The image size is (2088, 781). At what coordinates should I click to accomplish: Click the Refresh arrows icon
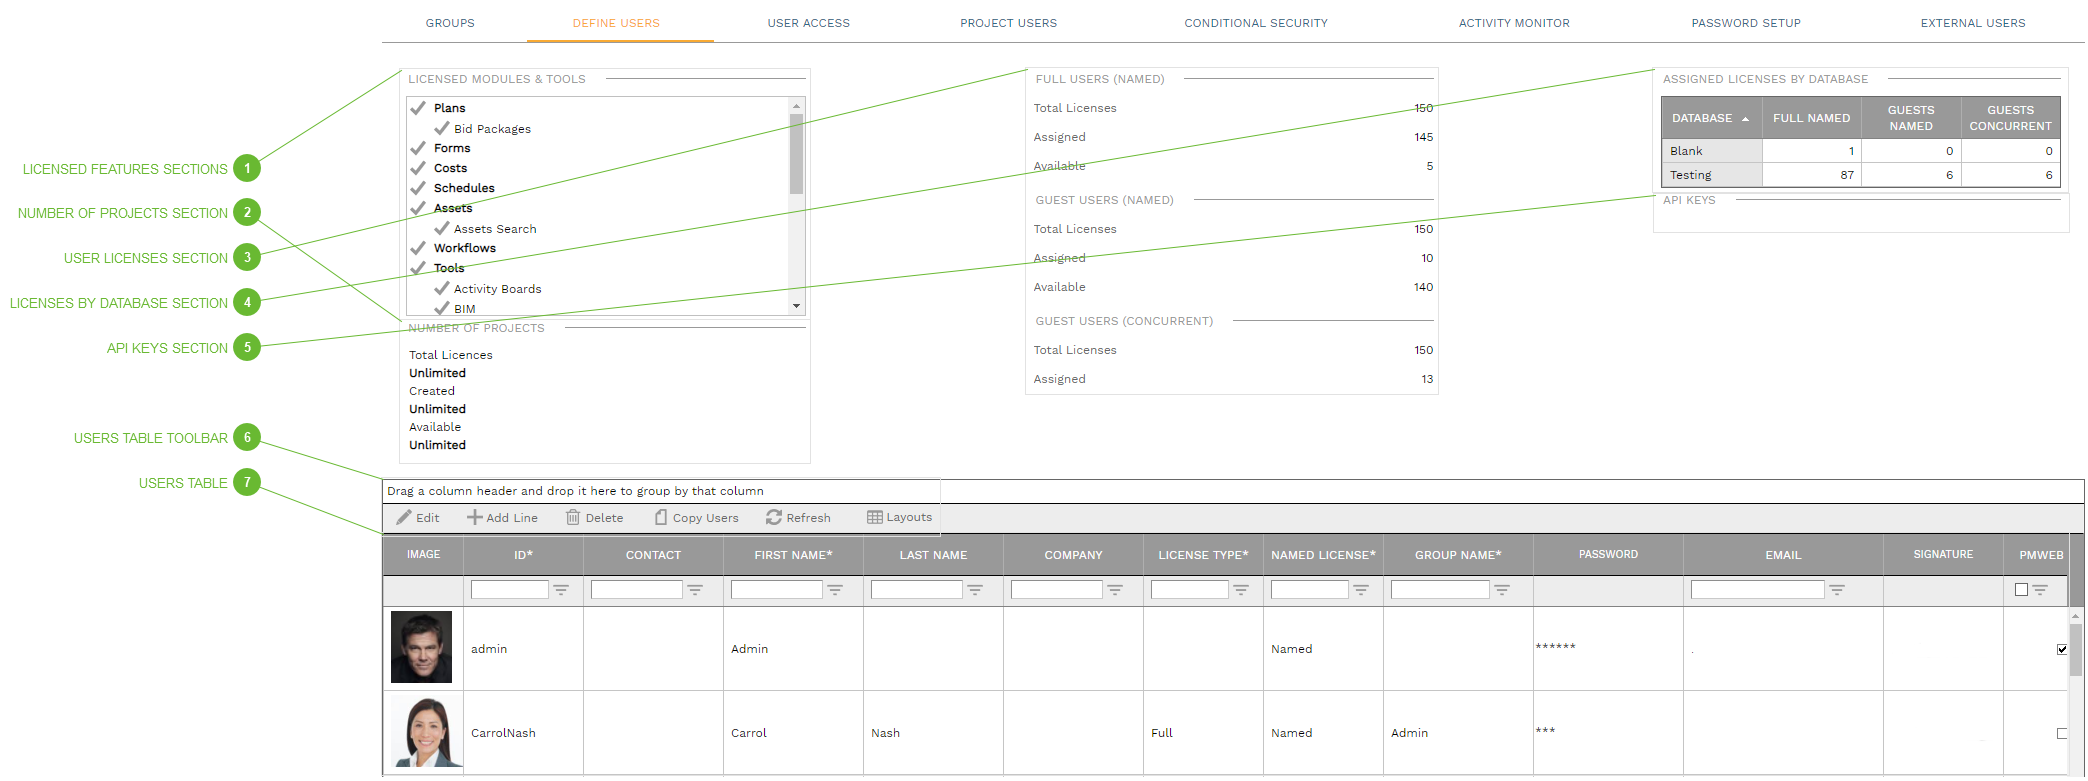[774, 518]
